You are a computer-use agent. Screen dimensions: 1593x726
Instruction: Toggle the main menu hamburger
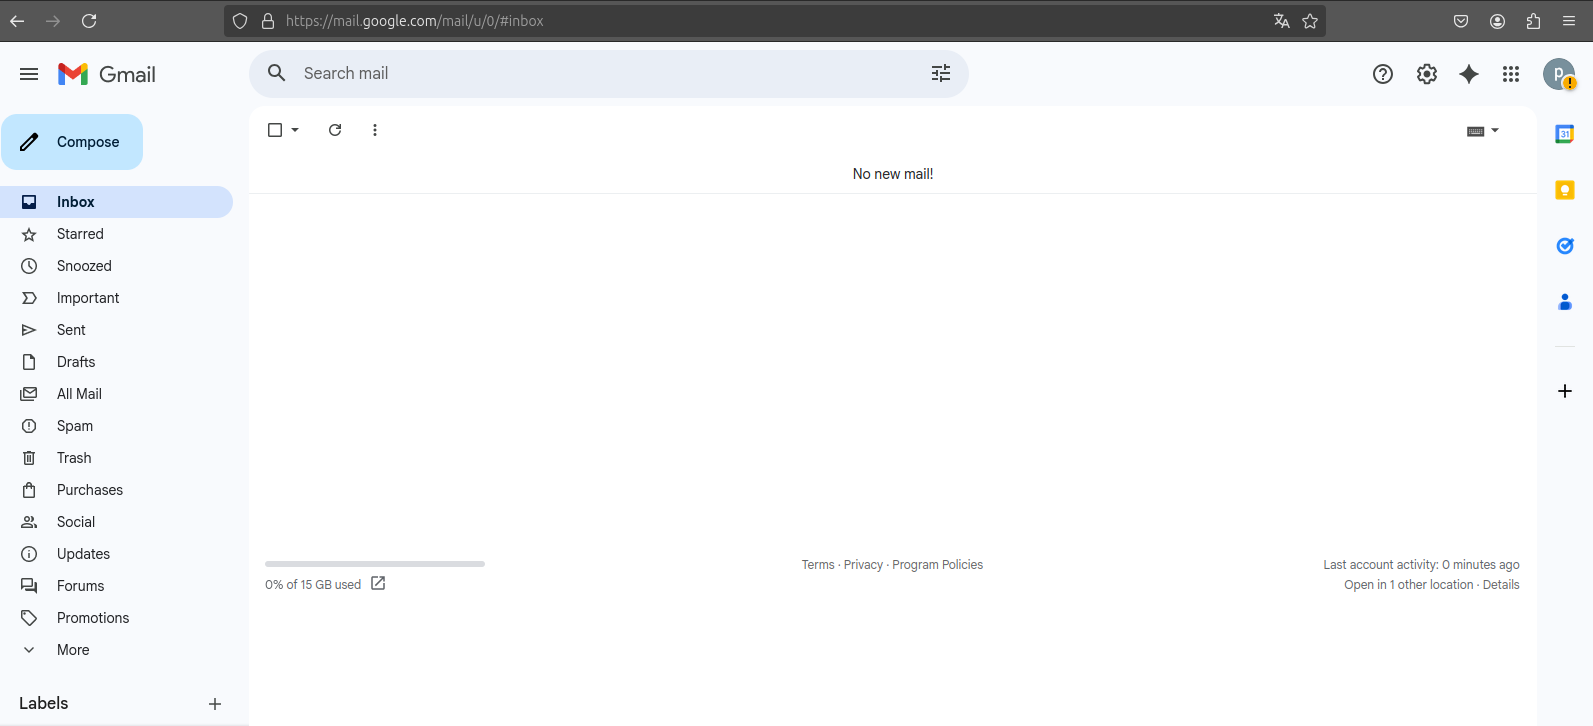(29, 74)
